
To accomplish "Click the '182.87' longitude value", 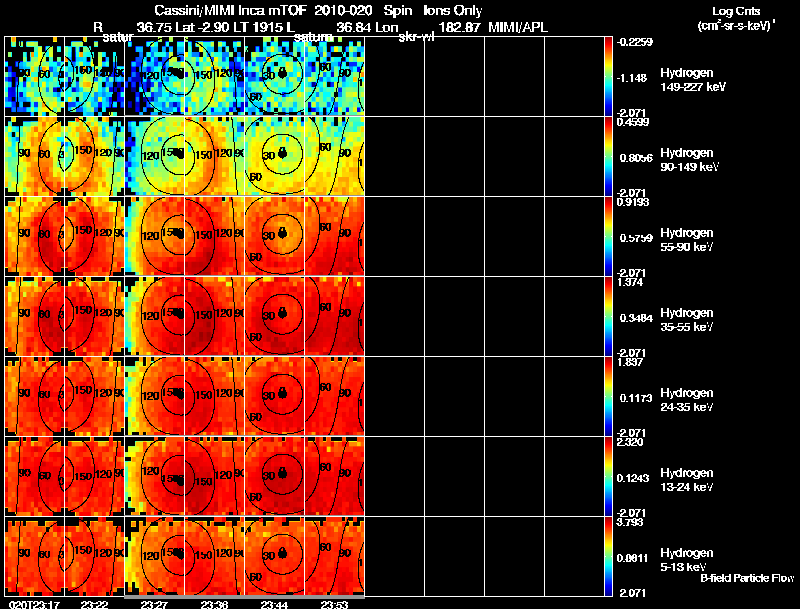I will pos(459,28).
